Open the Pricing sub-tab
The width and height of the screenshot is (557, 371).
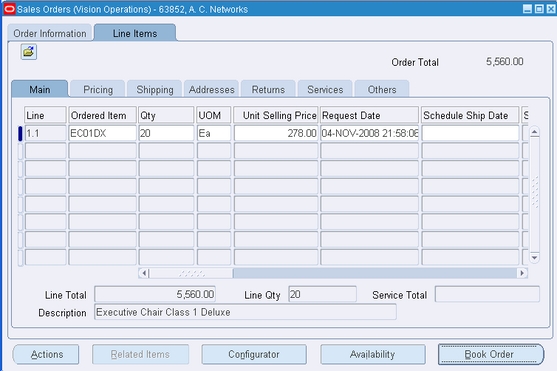[98, 89]
